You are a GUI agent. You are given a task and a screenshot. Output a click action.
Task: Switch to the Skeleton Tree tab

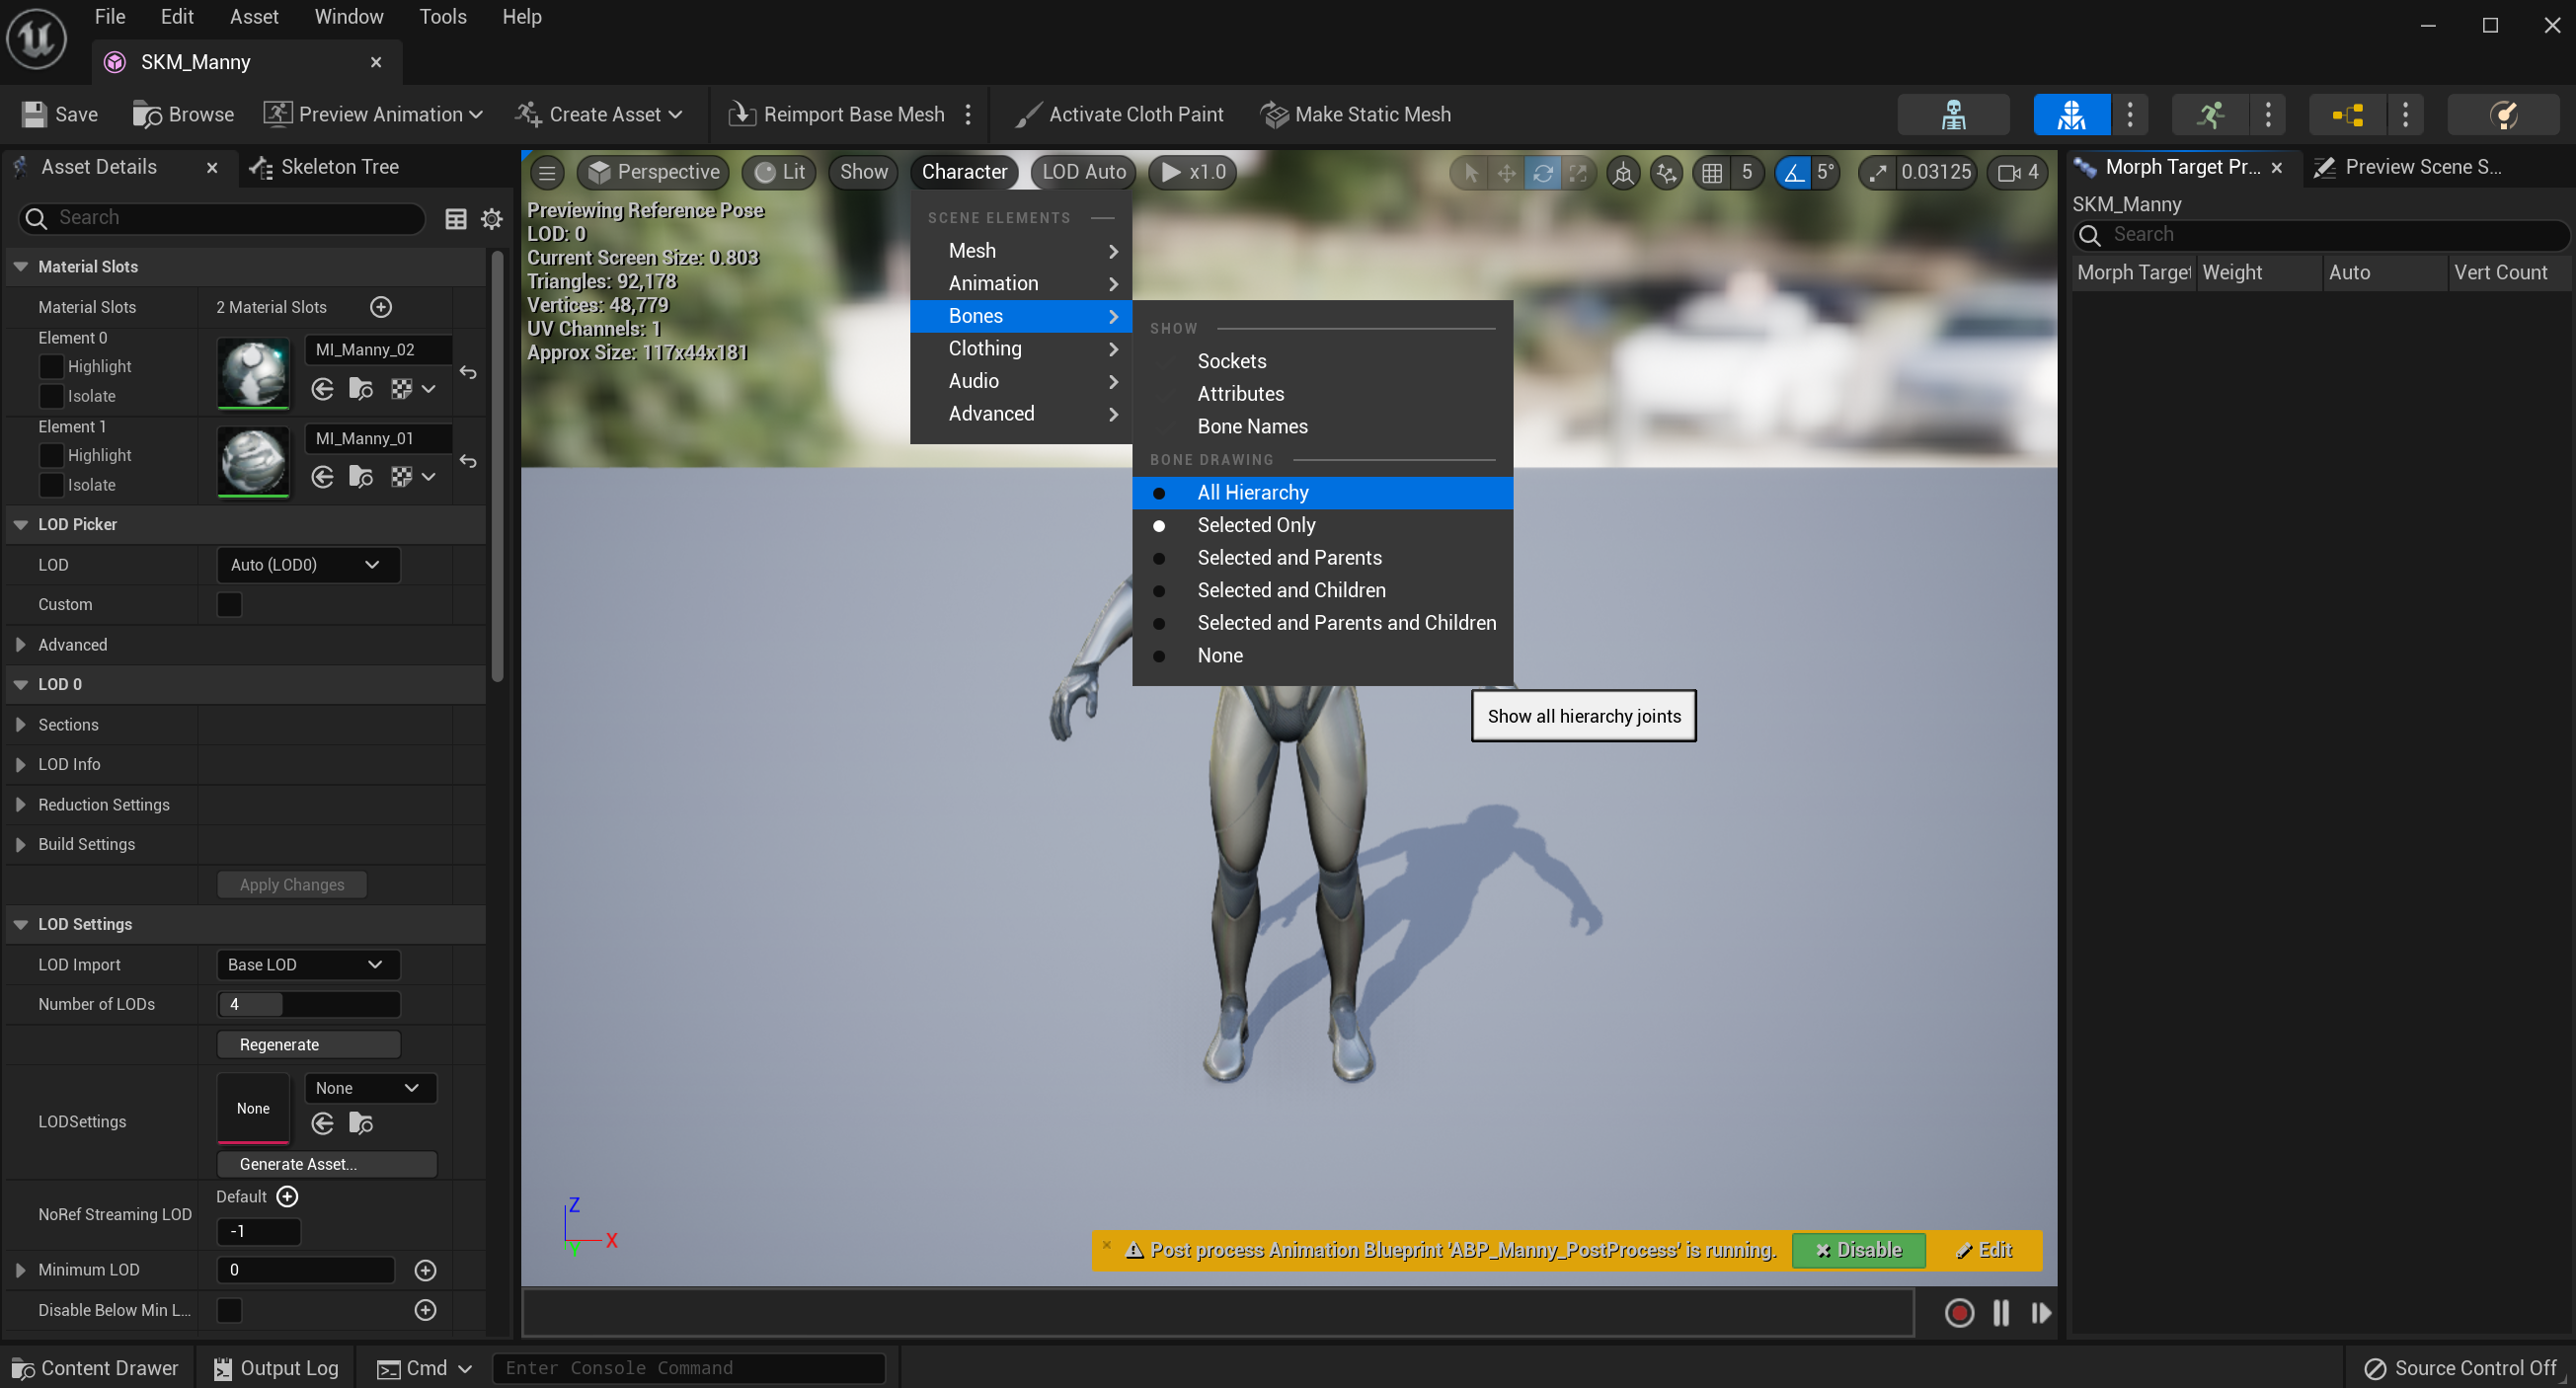click(324, 167)
